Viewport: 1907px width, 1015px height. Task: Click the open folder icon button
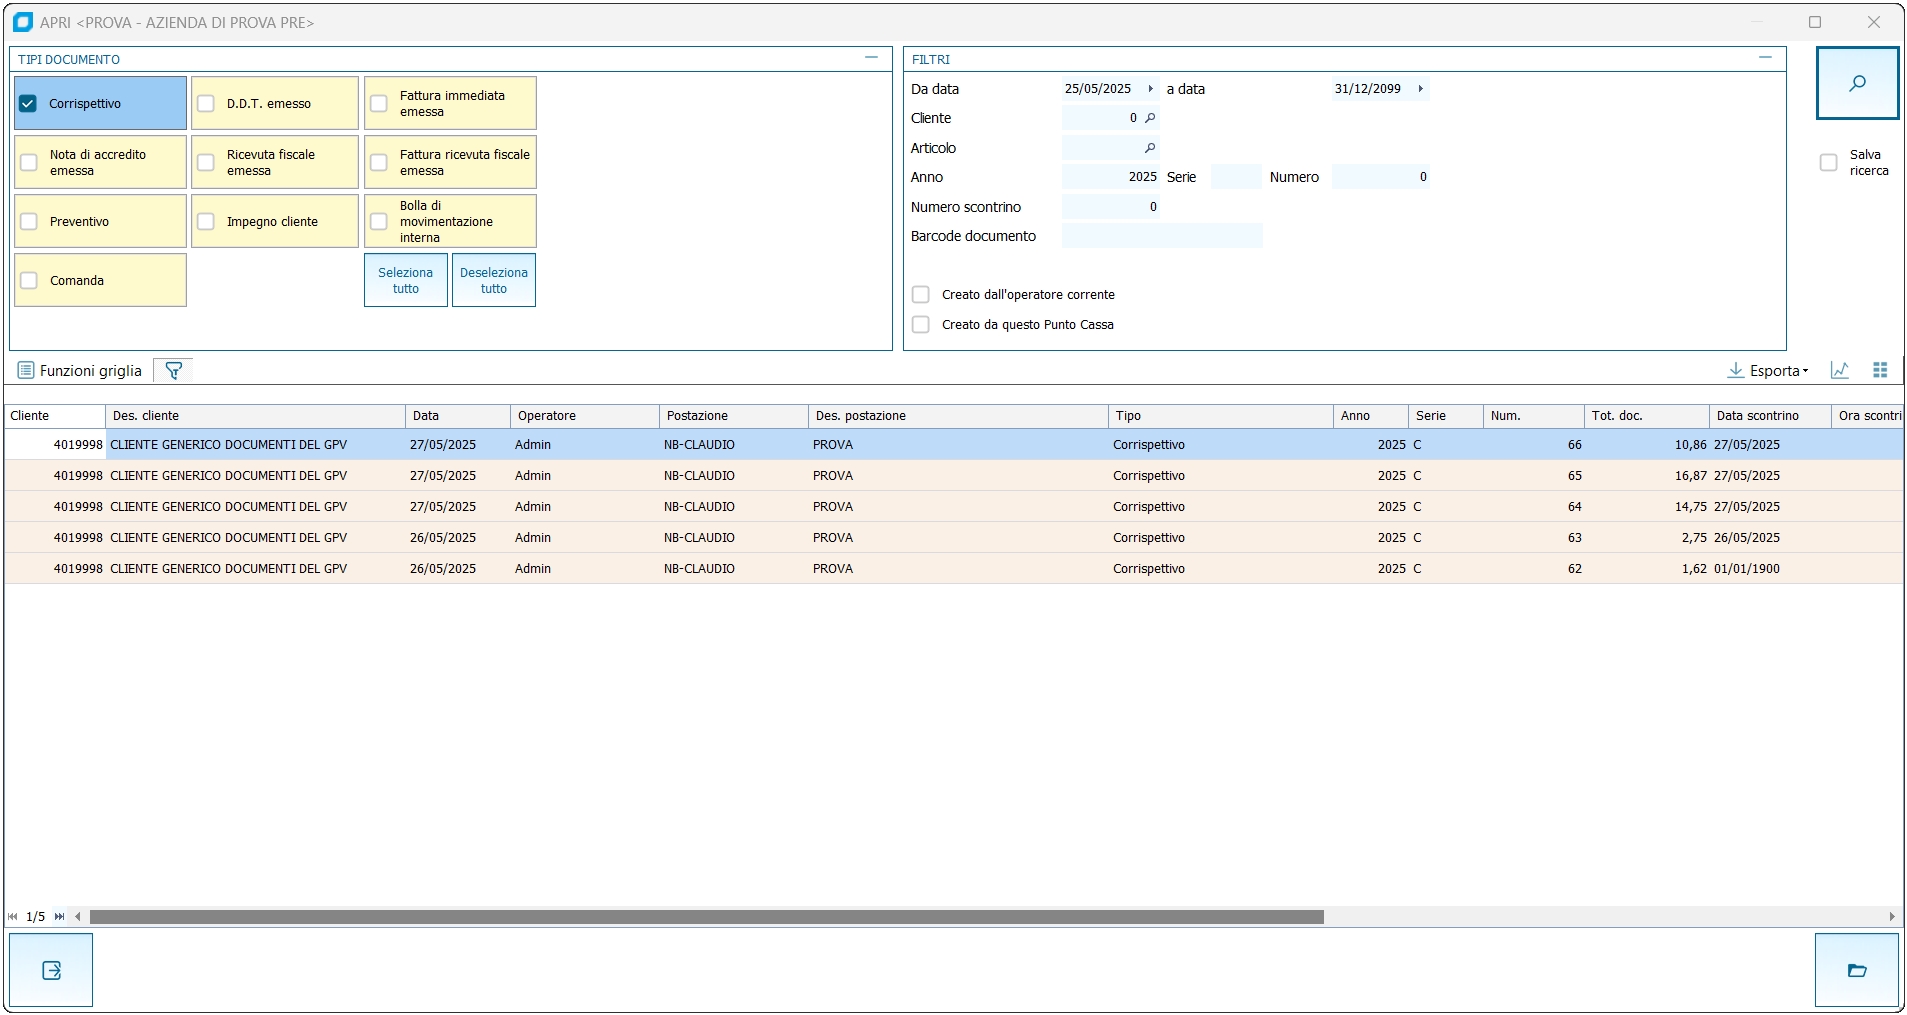click(1856, 969)
